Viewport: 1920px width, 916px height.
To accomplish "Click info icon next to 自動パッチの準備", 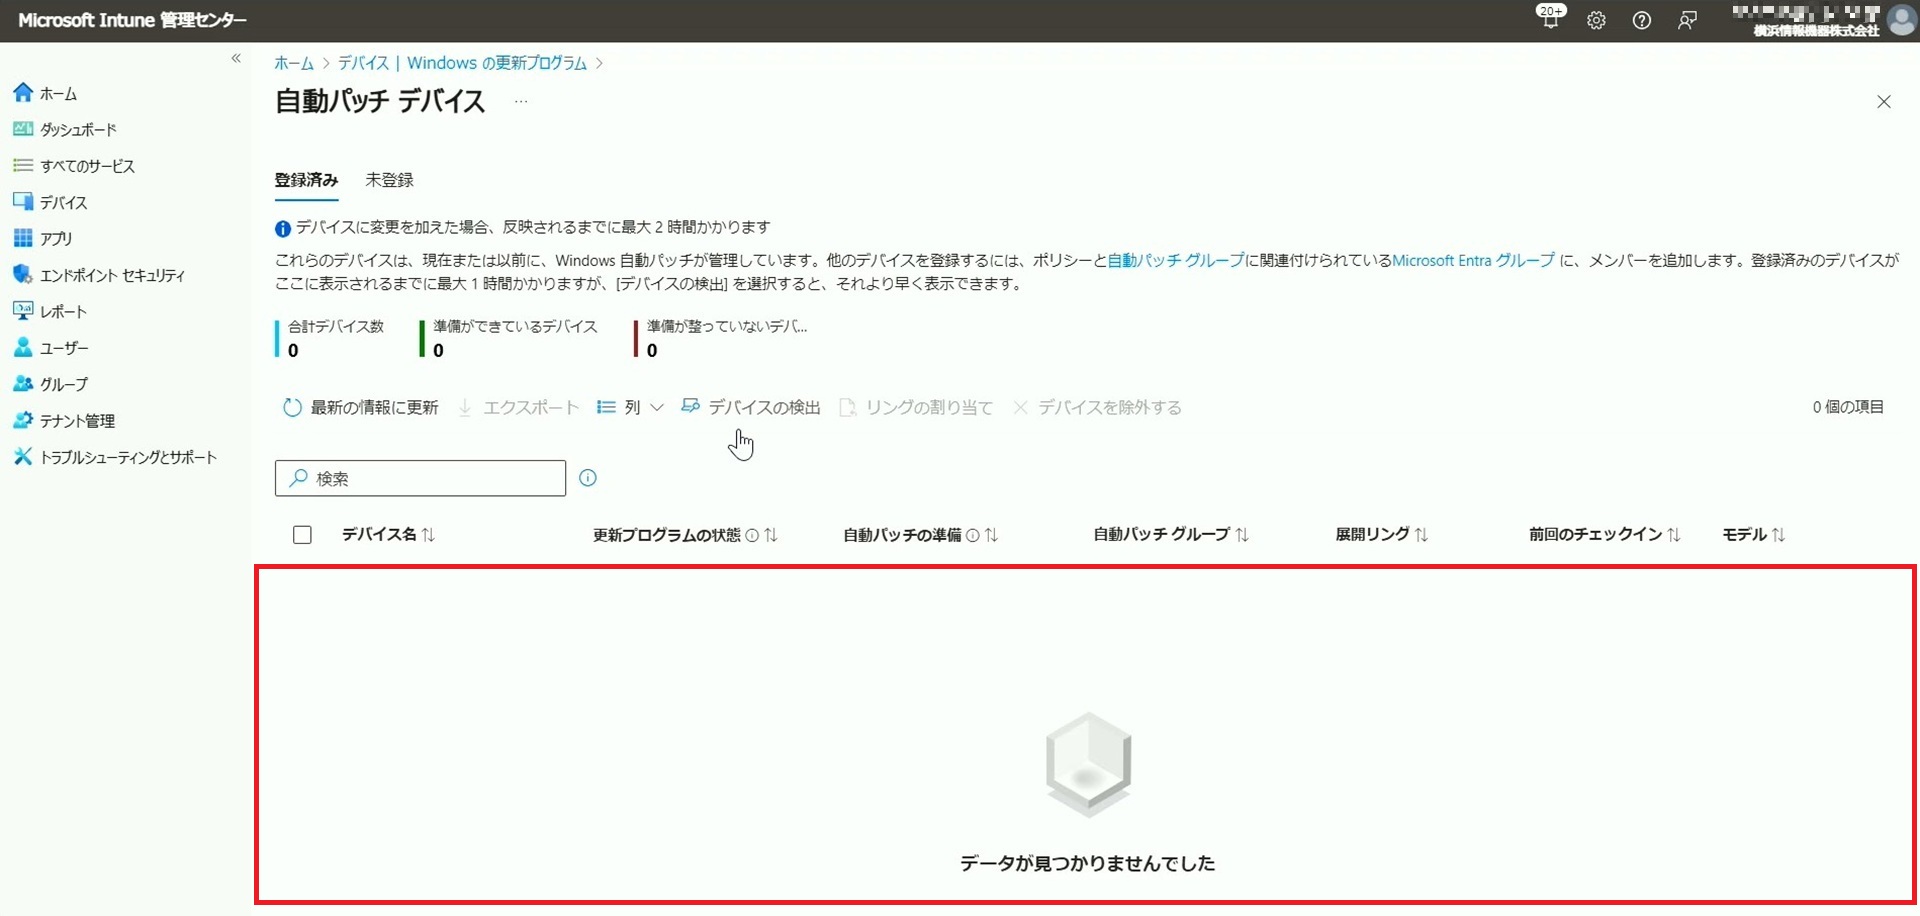I will coord(972,535).
